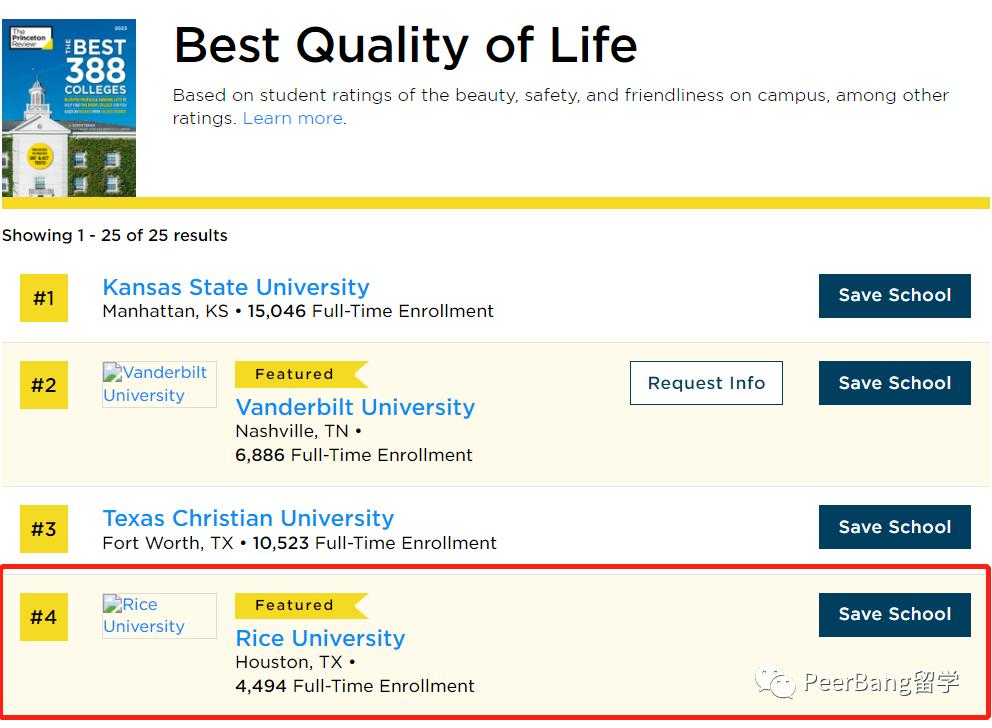Click the Rice University logo image
This screenshot has width=992, height=728.
(159, 616)
